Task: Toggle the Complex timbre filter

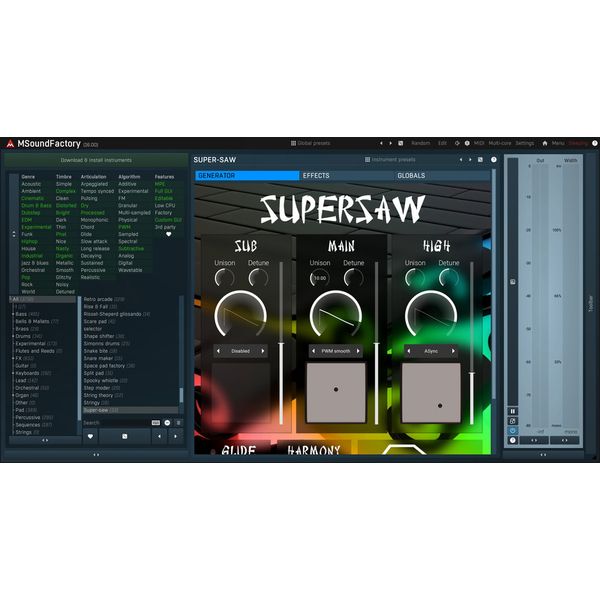Action: coord(65,191)
